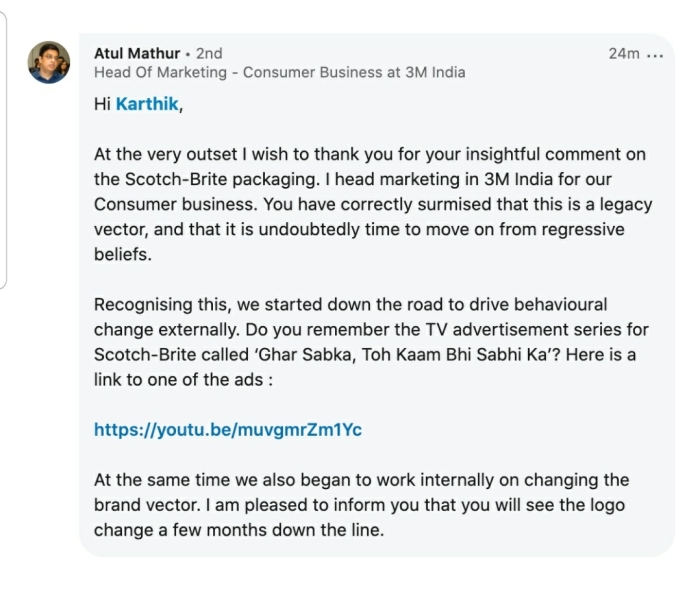Open the youtu.be/muvgmrZm1Yc video link
The image size is (700, 589).
(228, 430)
